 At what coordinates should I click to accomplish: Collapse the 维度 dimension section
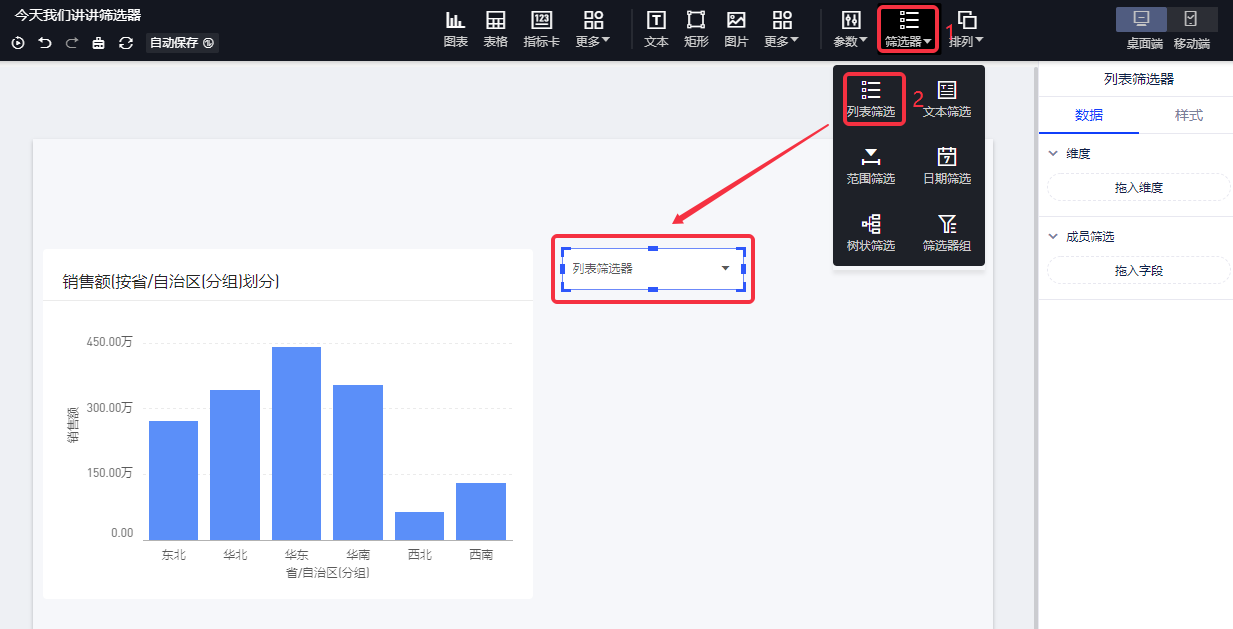pyautogui.click(x=1053, y=154)
